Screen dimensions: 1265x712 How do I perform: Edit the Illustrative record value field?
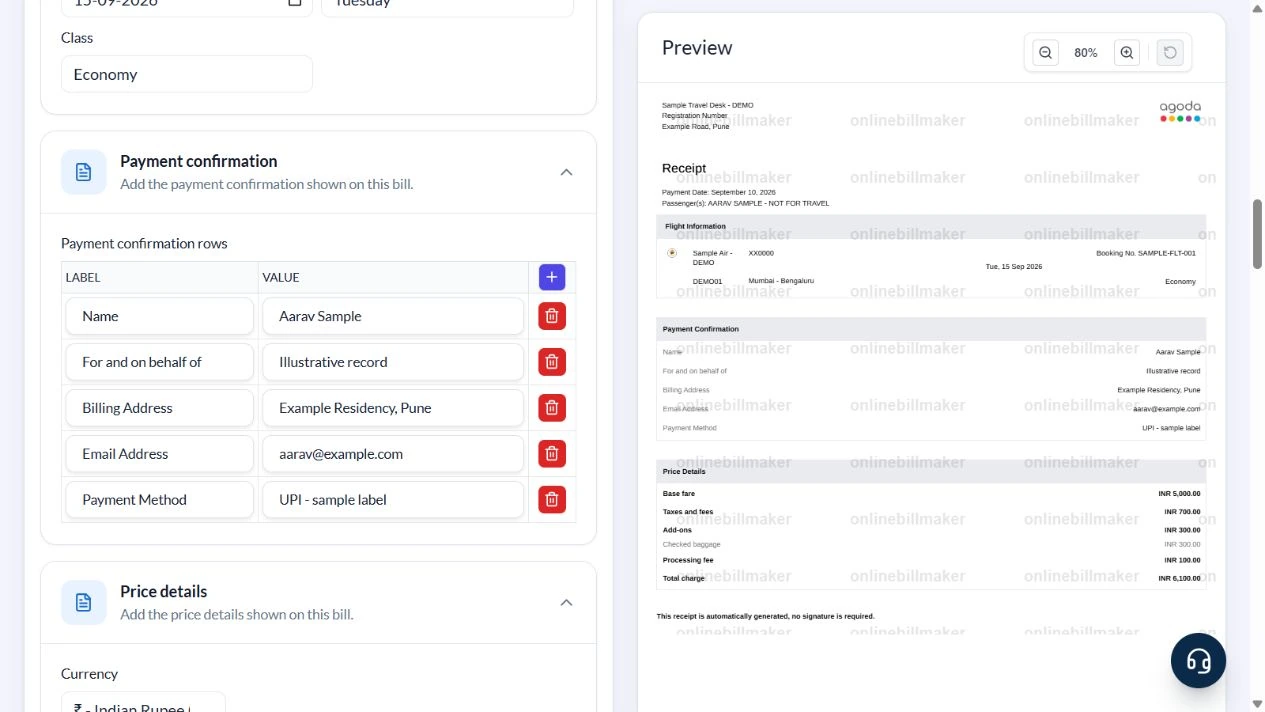(x=393, y=362)
